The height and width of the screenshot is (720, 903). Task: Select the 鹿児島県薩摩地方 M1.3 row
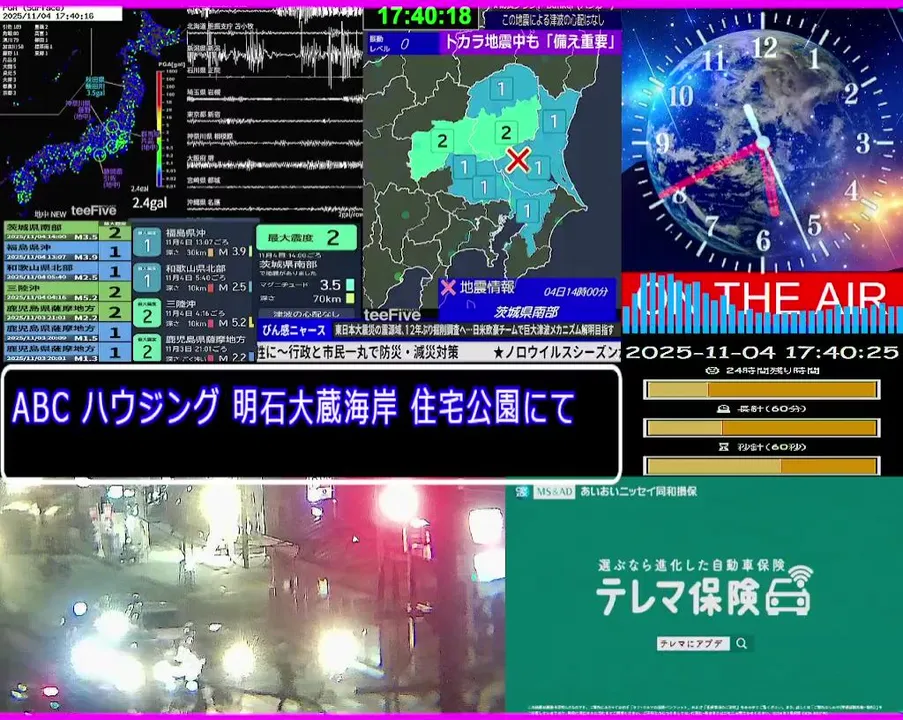pyautogui.click(x=67, y=352)
